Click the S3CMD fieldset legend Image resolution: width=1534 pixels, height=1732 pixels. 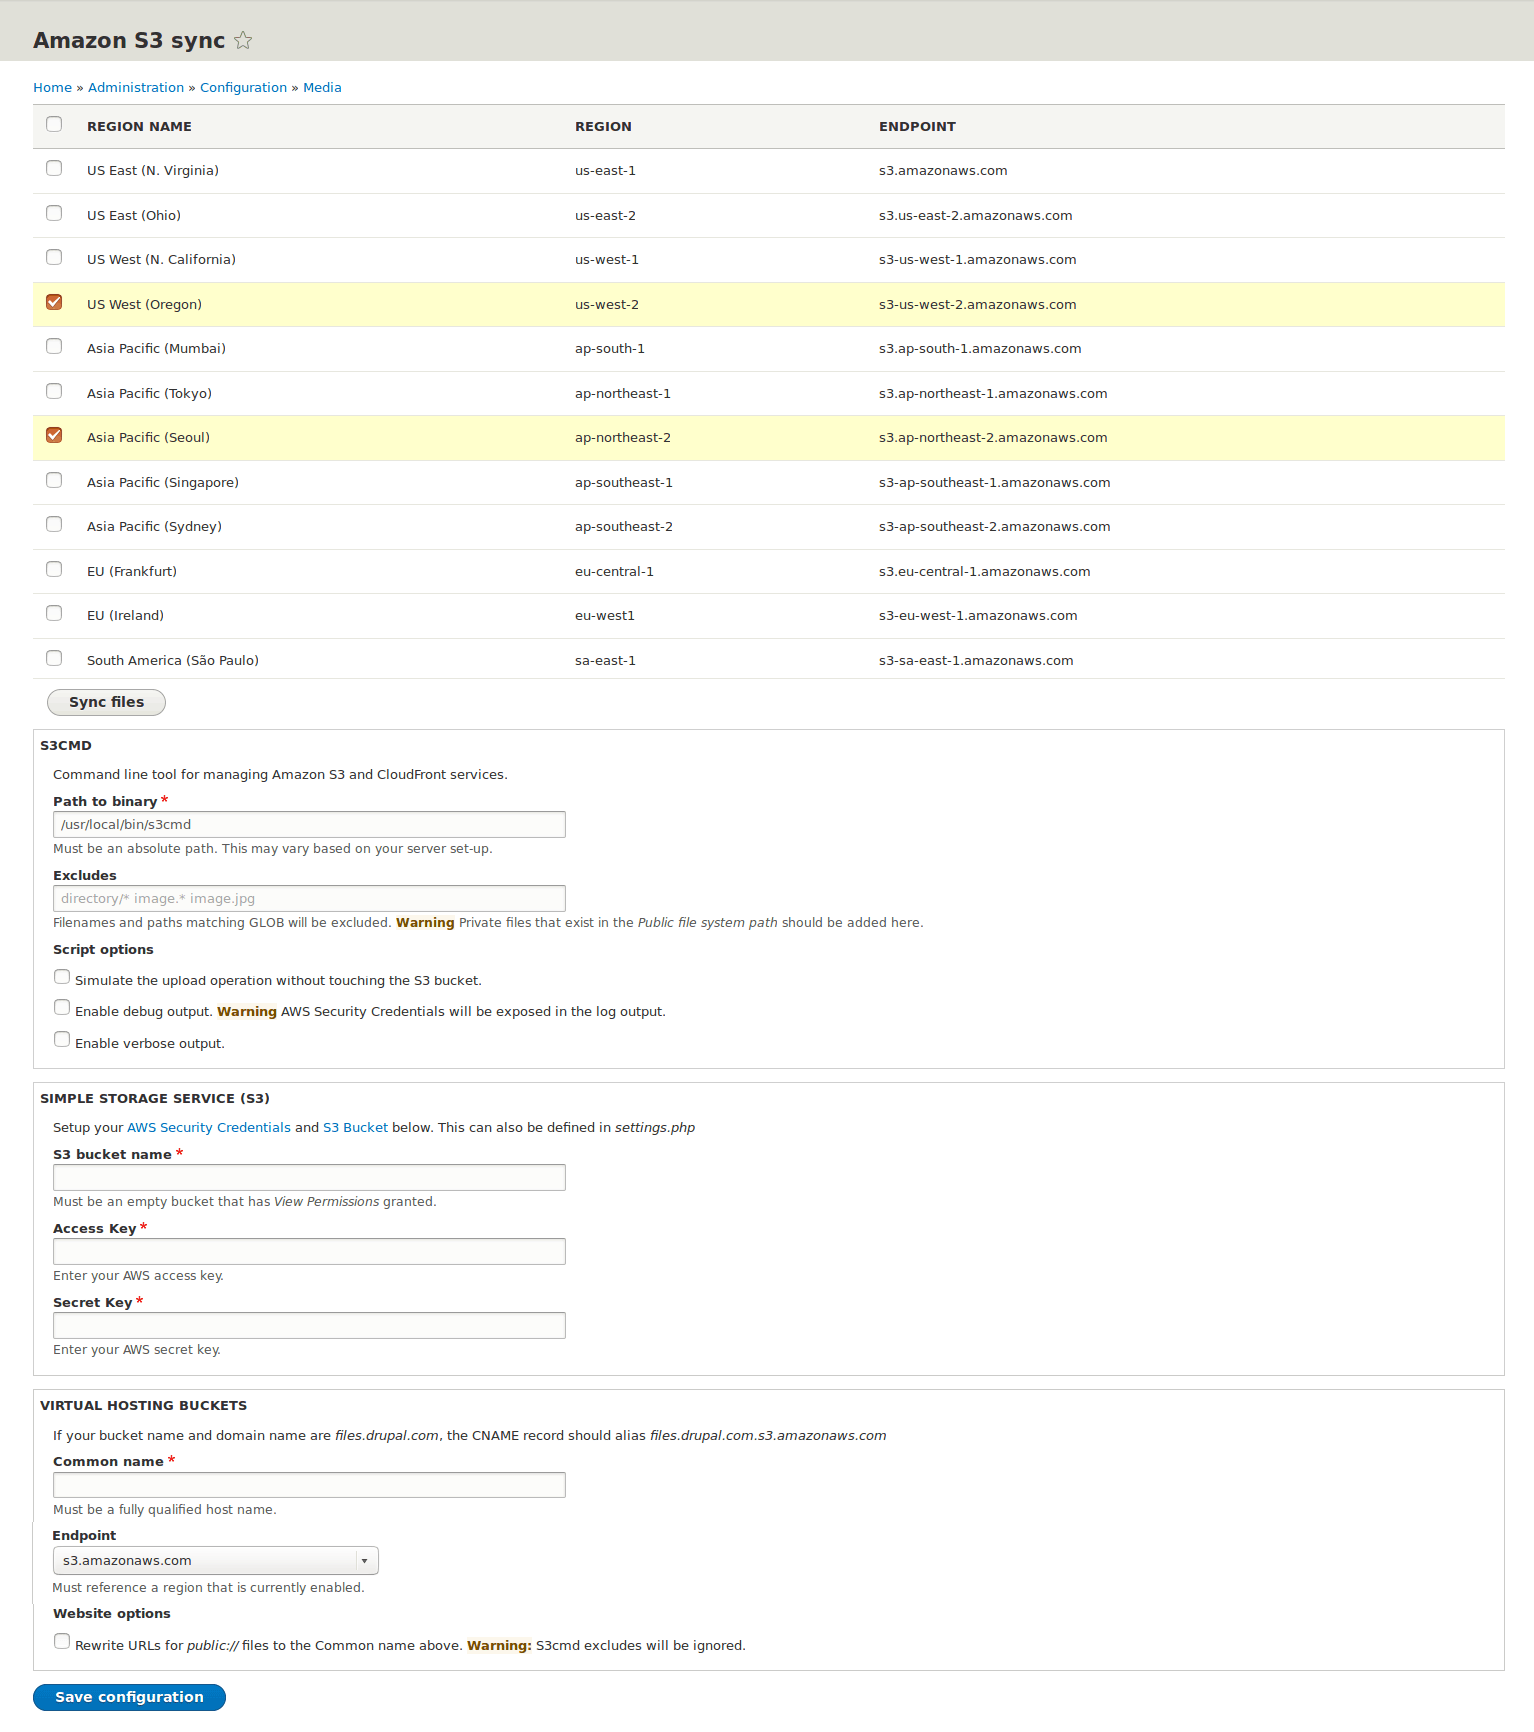pos(66,746)
